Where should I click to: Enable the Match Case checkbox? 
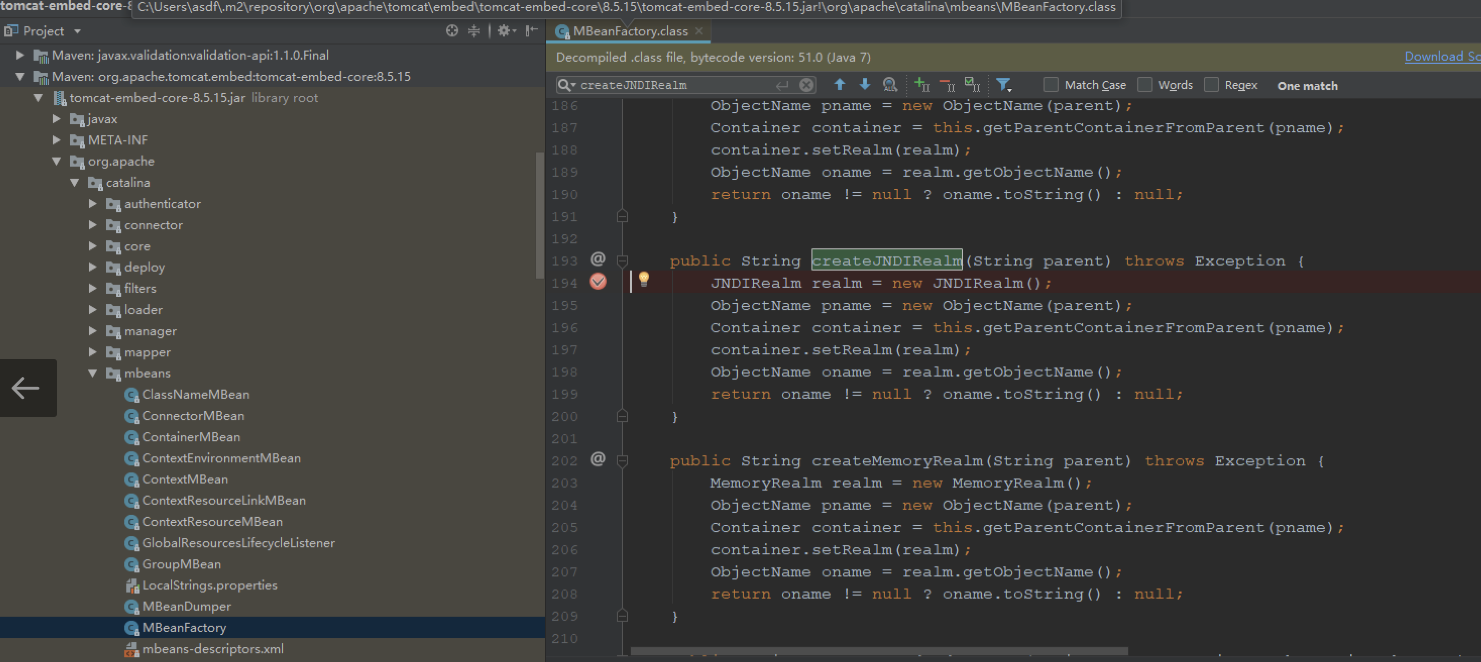(1051, 85)
